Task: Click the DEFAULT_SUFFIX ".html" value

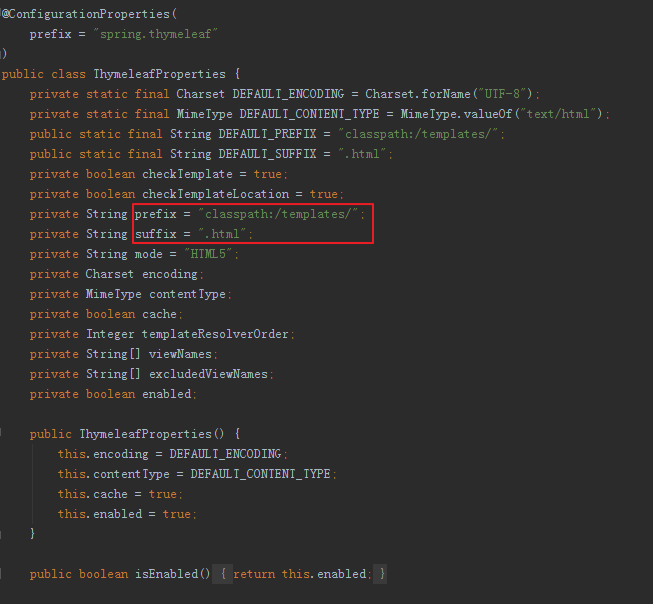Action: tap(362, 154)
